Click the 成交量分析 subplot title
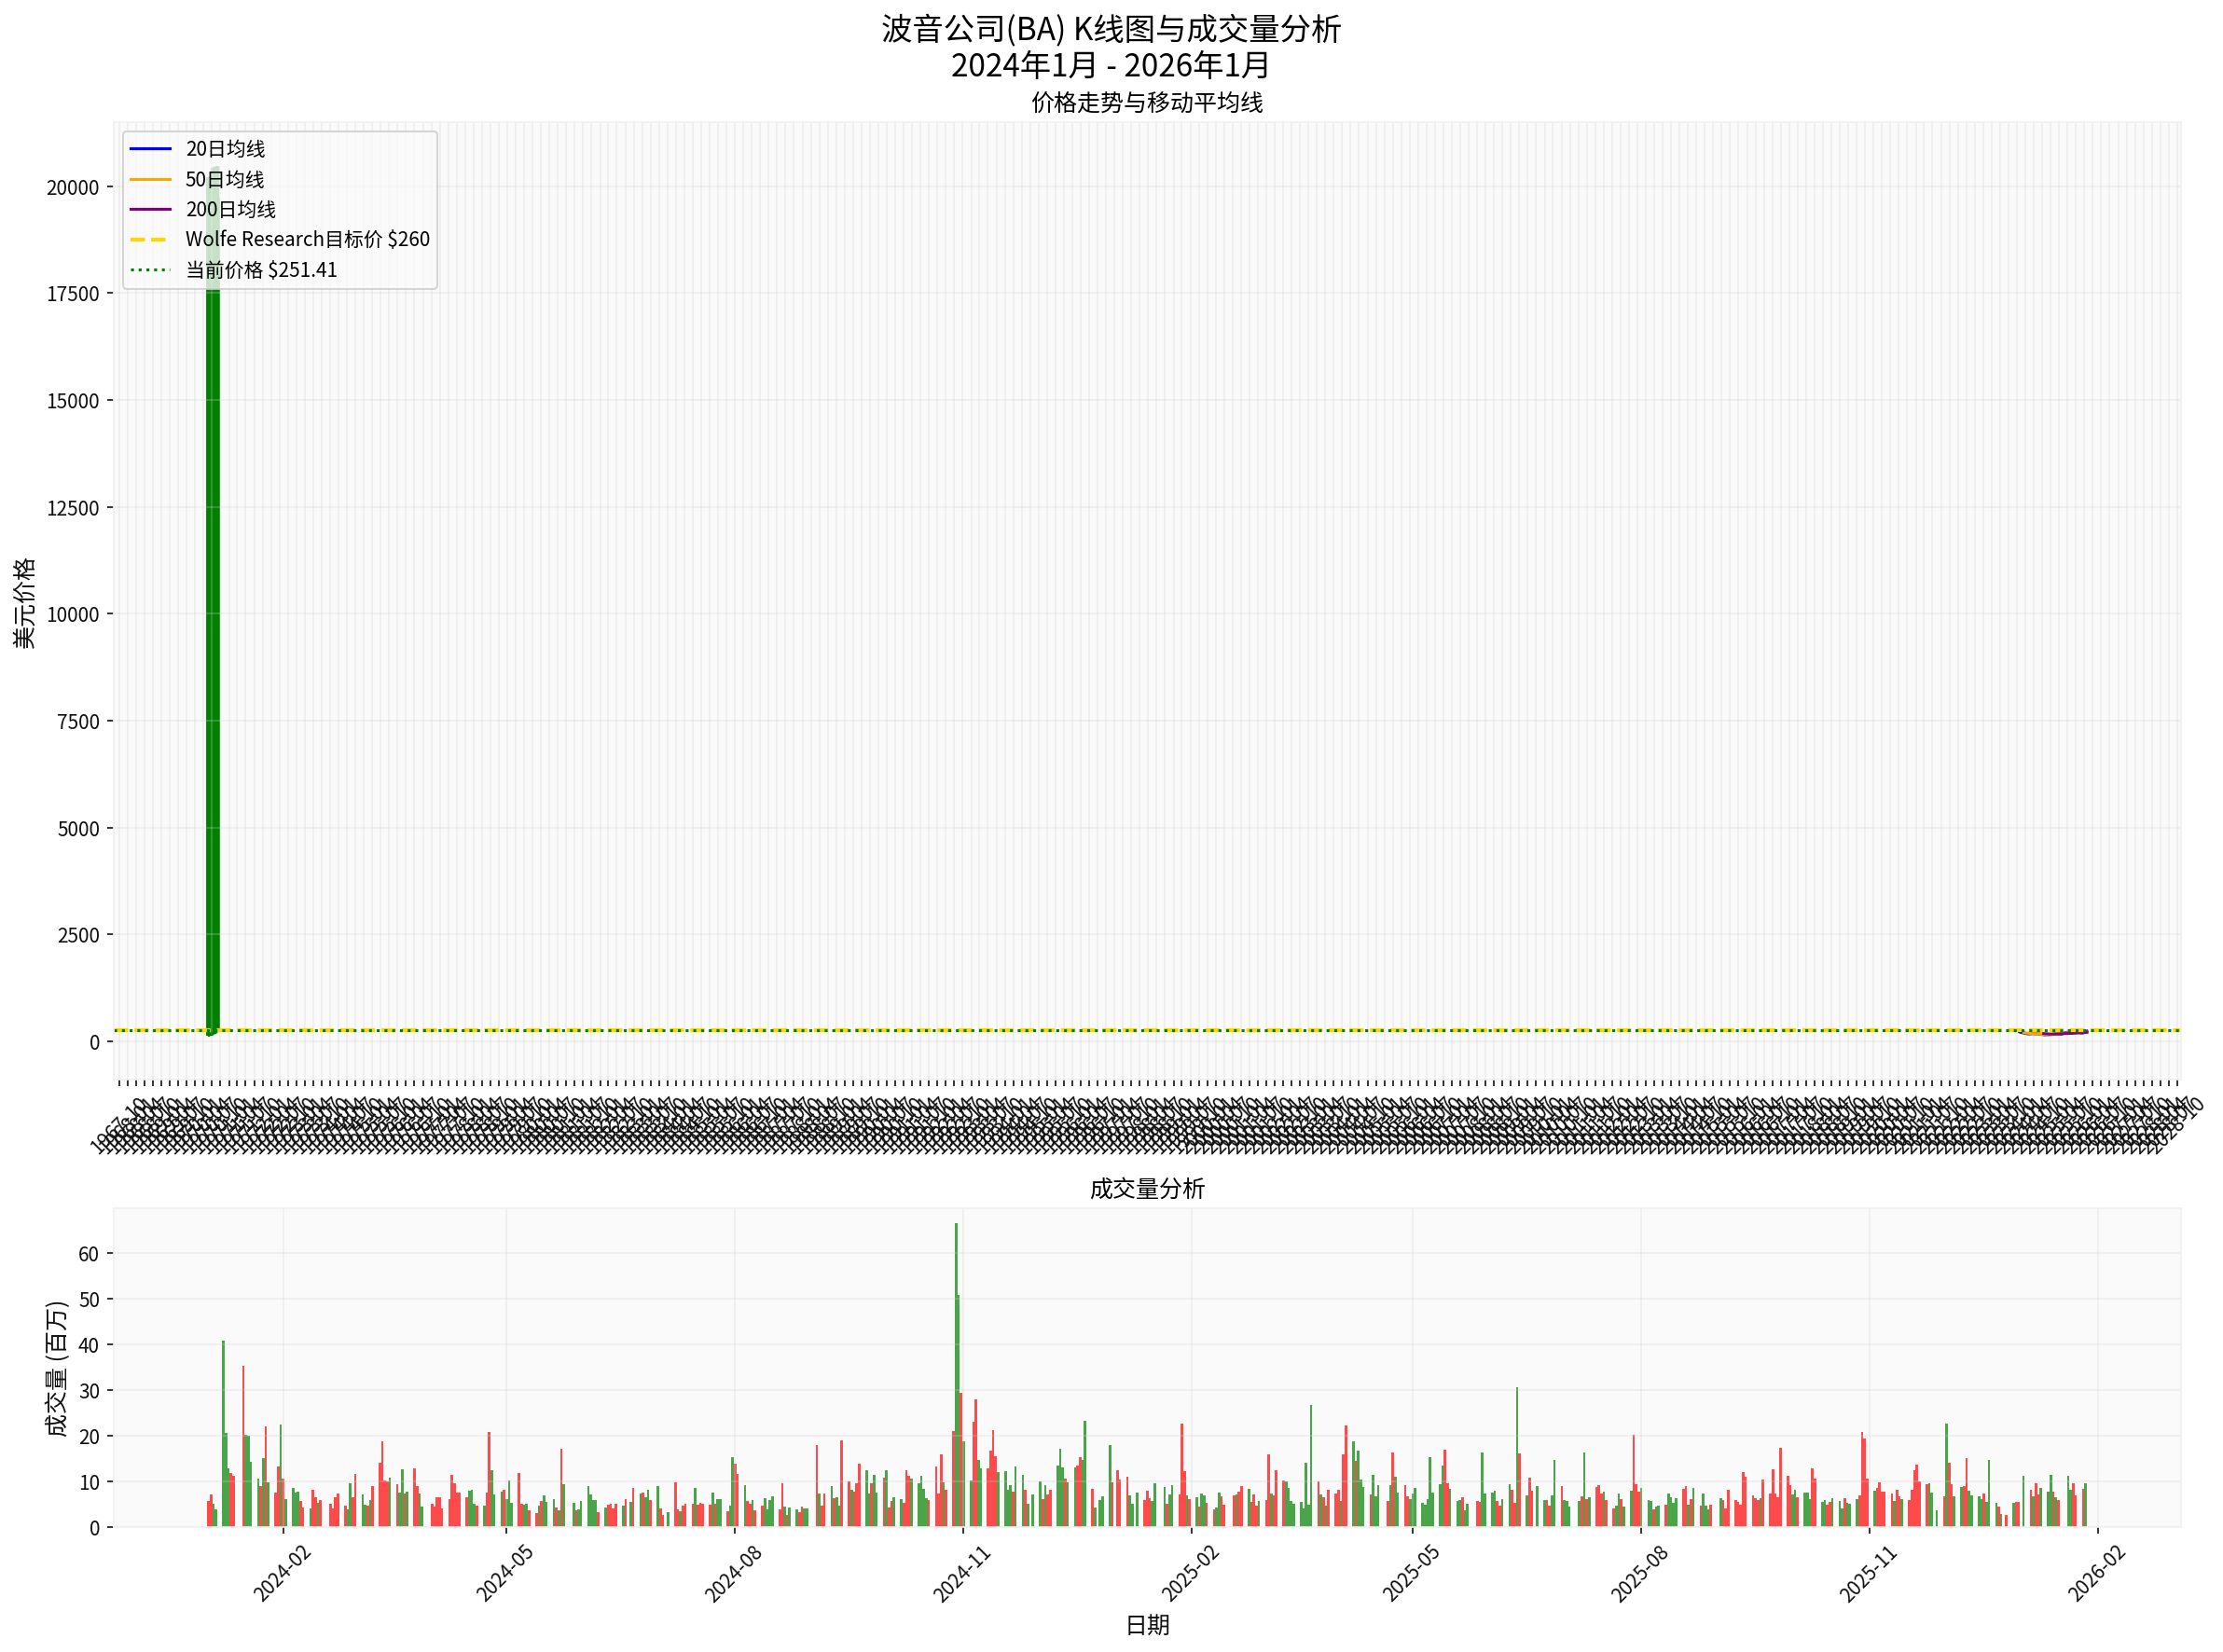Screen dimensions: 2223x1652 (x=1146, y=1189)
